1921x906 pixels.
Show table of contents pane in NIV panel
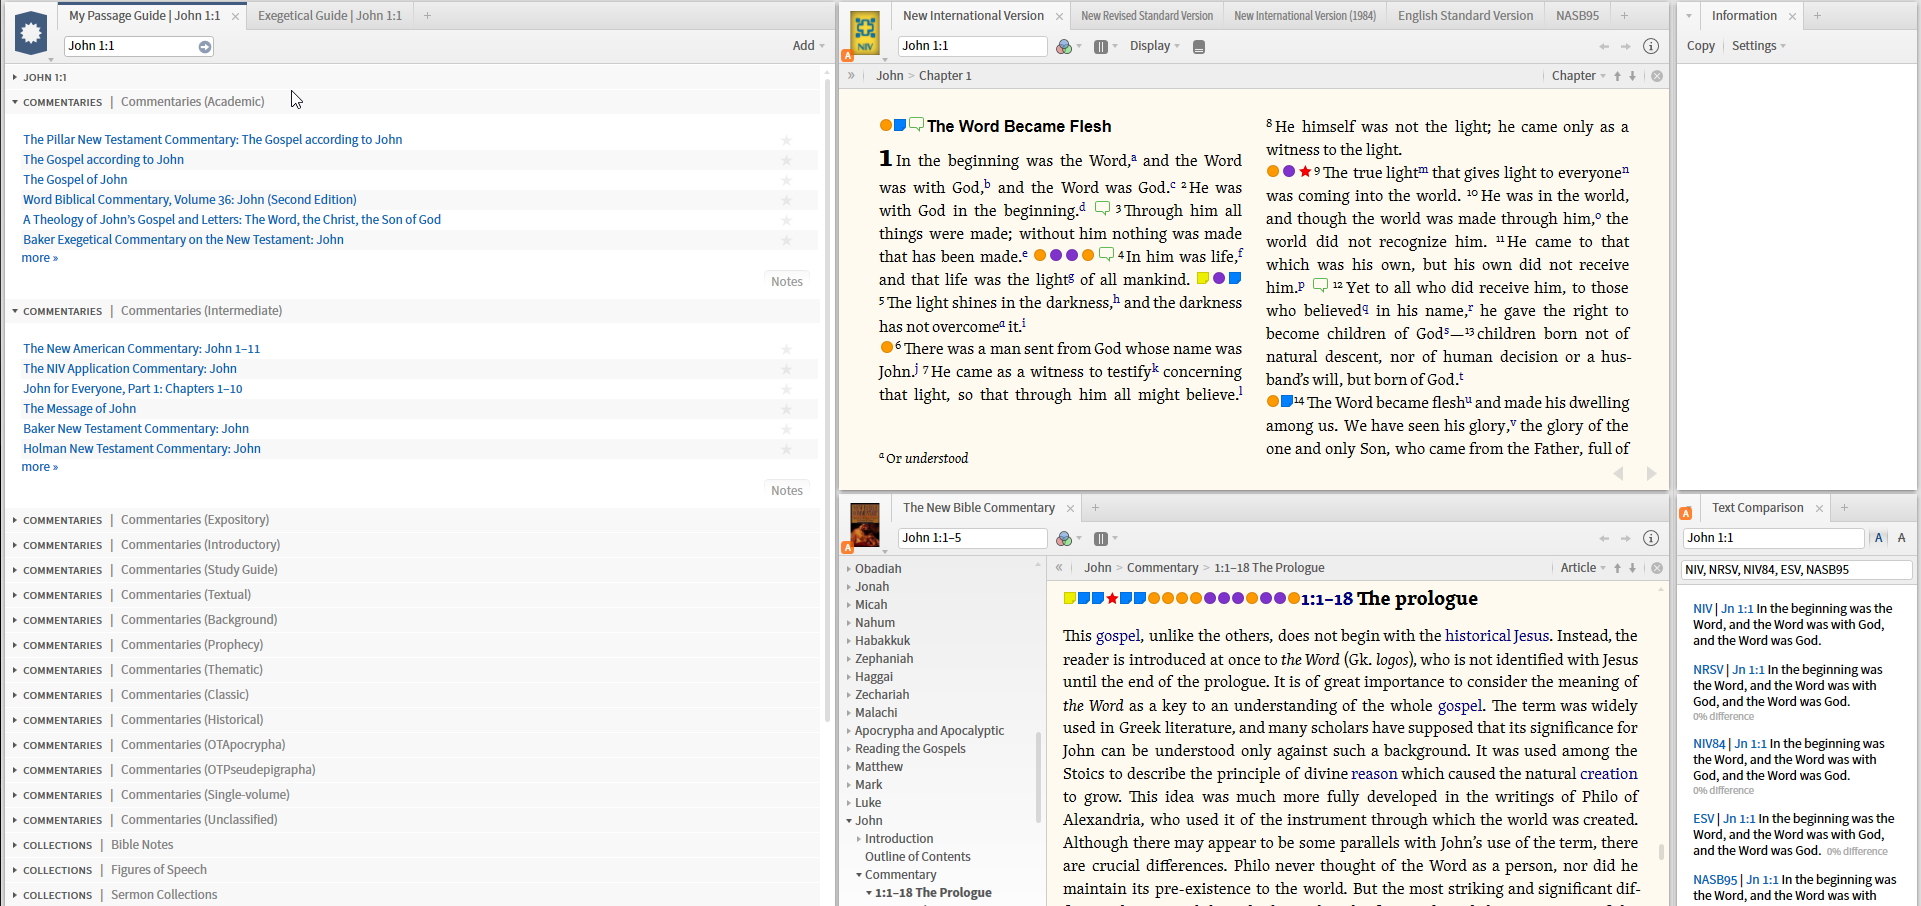coord(851,76)
